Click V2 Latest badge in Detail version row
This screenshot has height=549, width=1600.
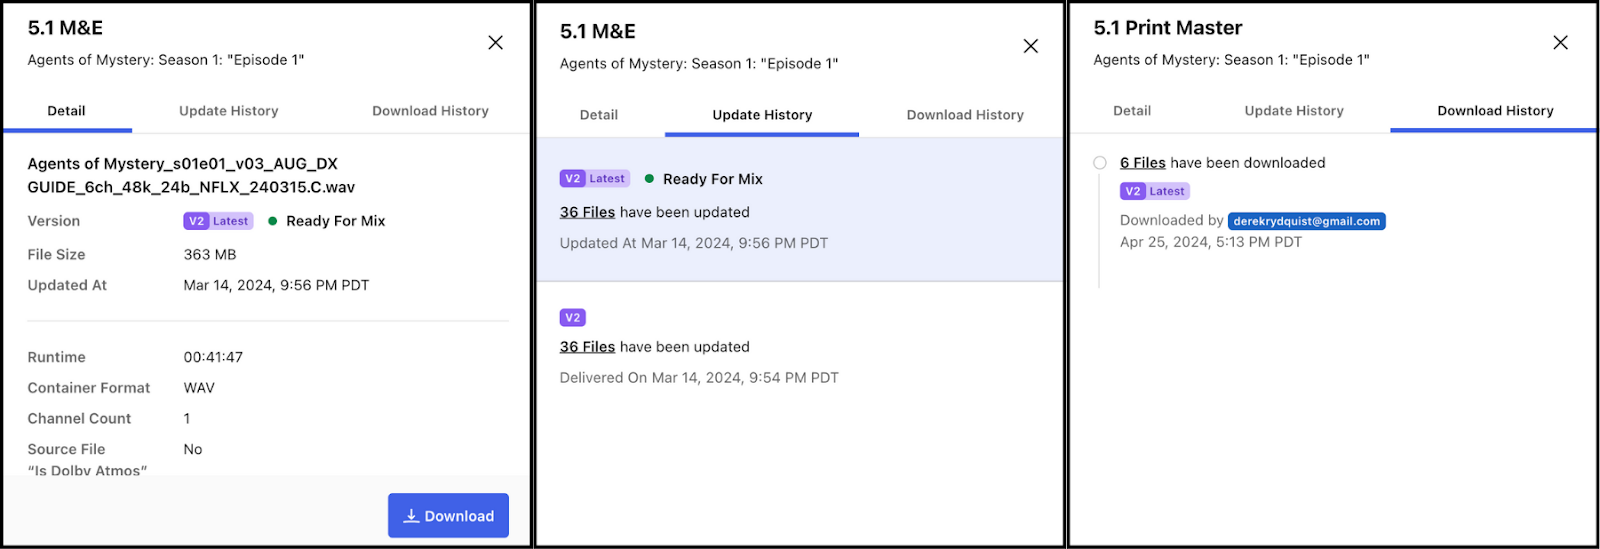218,221
